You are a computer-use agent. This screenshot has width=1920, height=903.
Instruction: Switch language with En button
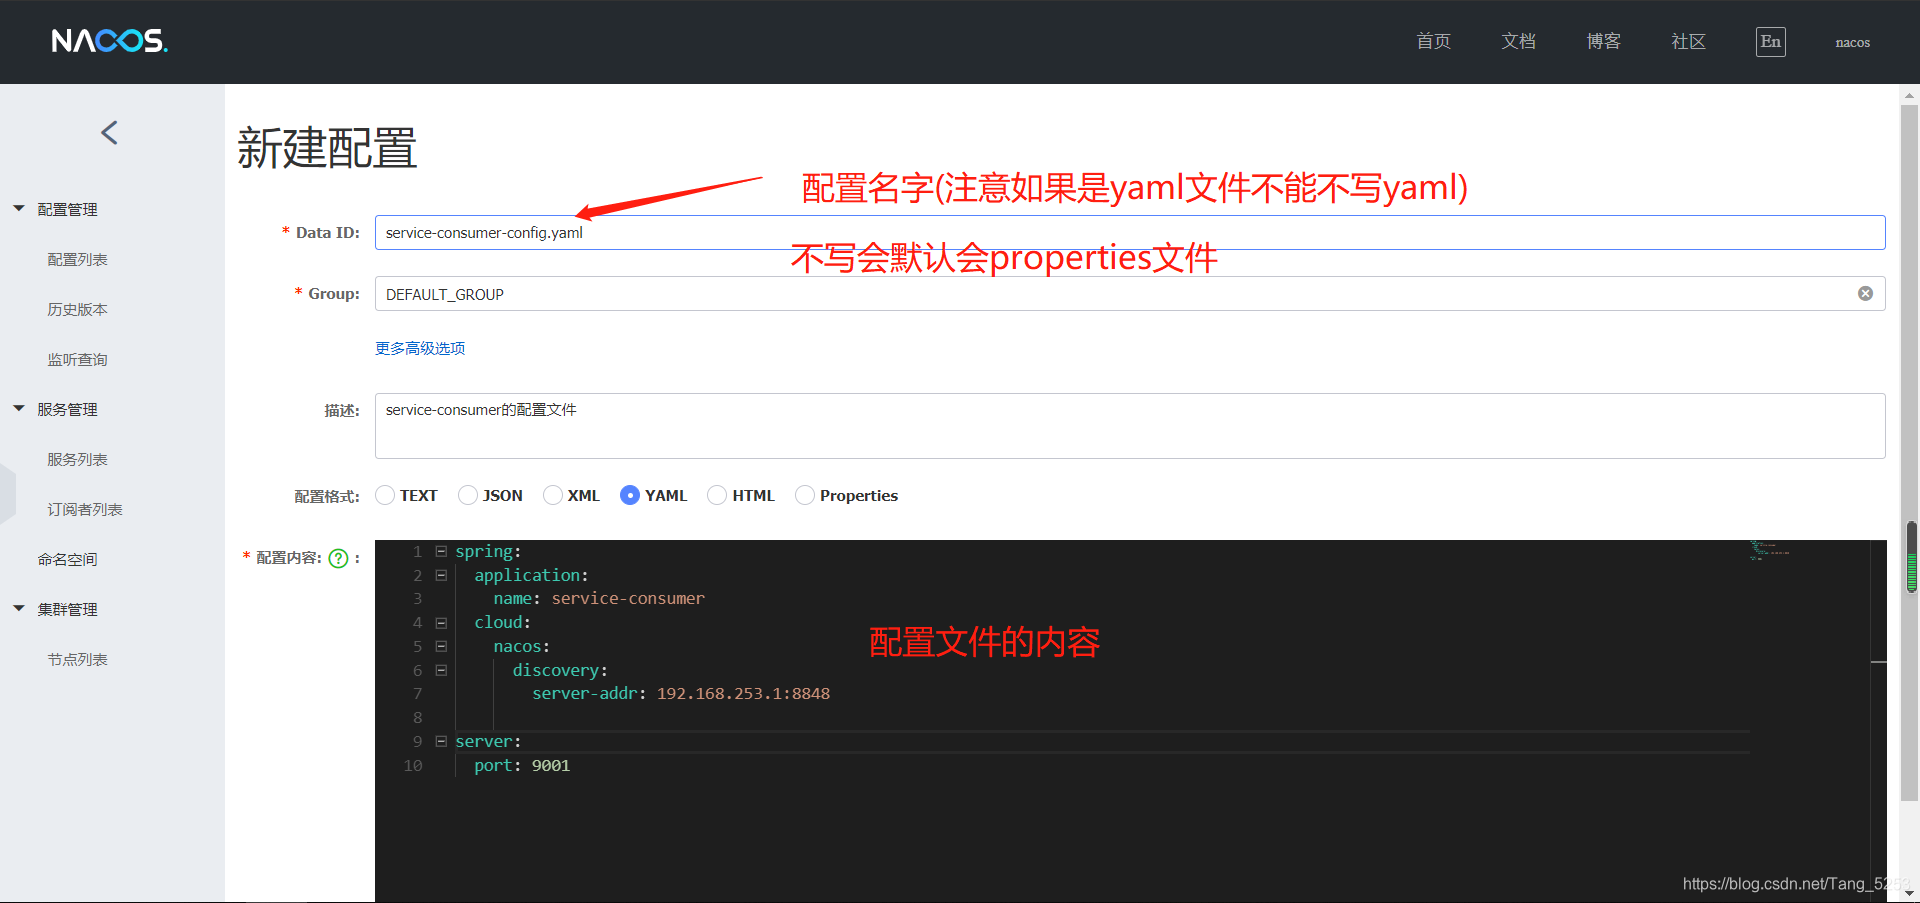tap(1770, 41)
